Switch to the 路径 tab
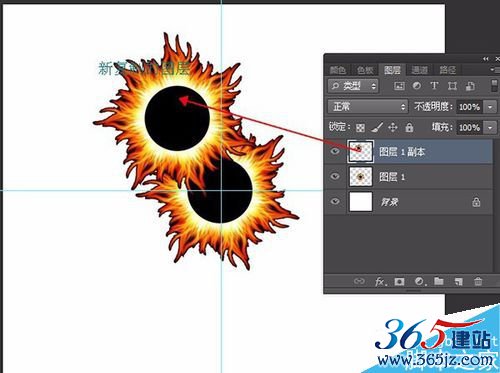This screenshot has height=373, width=500. pos(447,70)
